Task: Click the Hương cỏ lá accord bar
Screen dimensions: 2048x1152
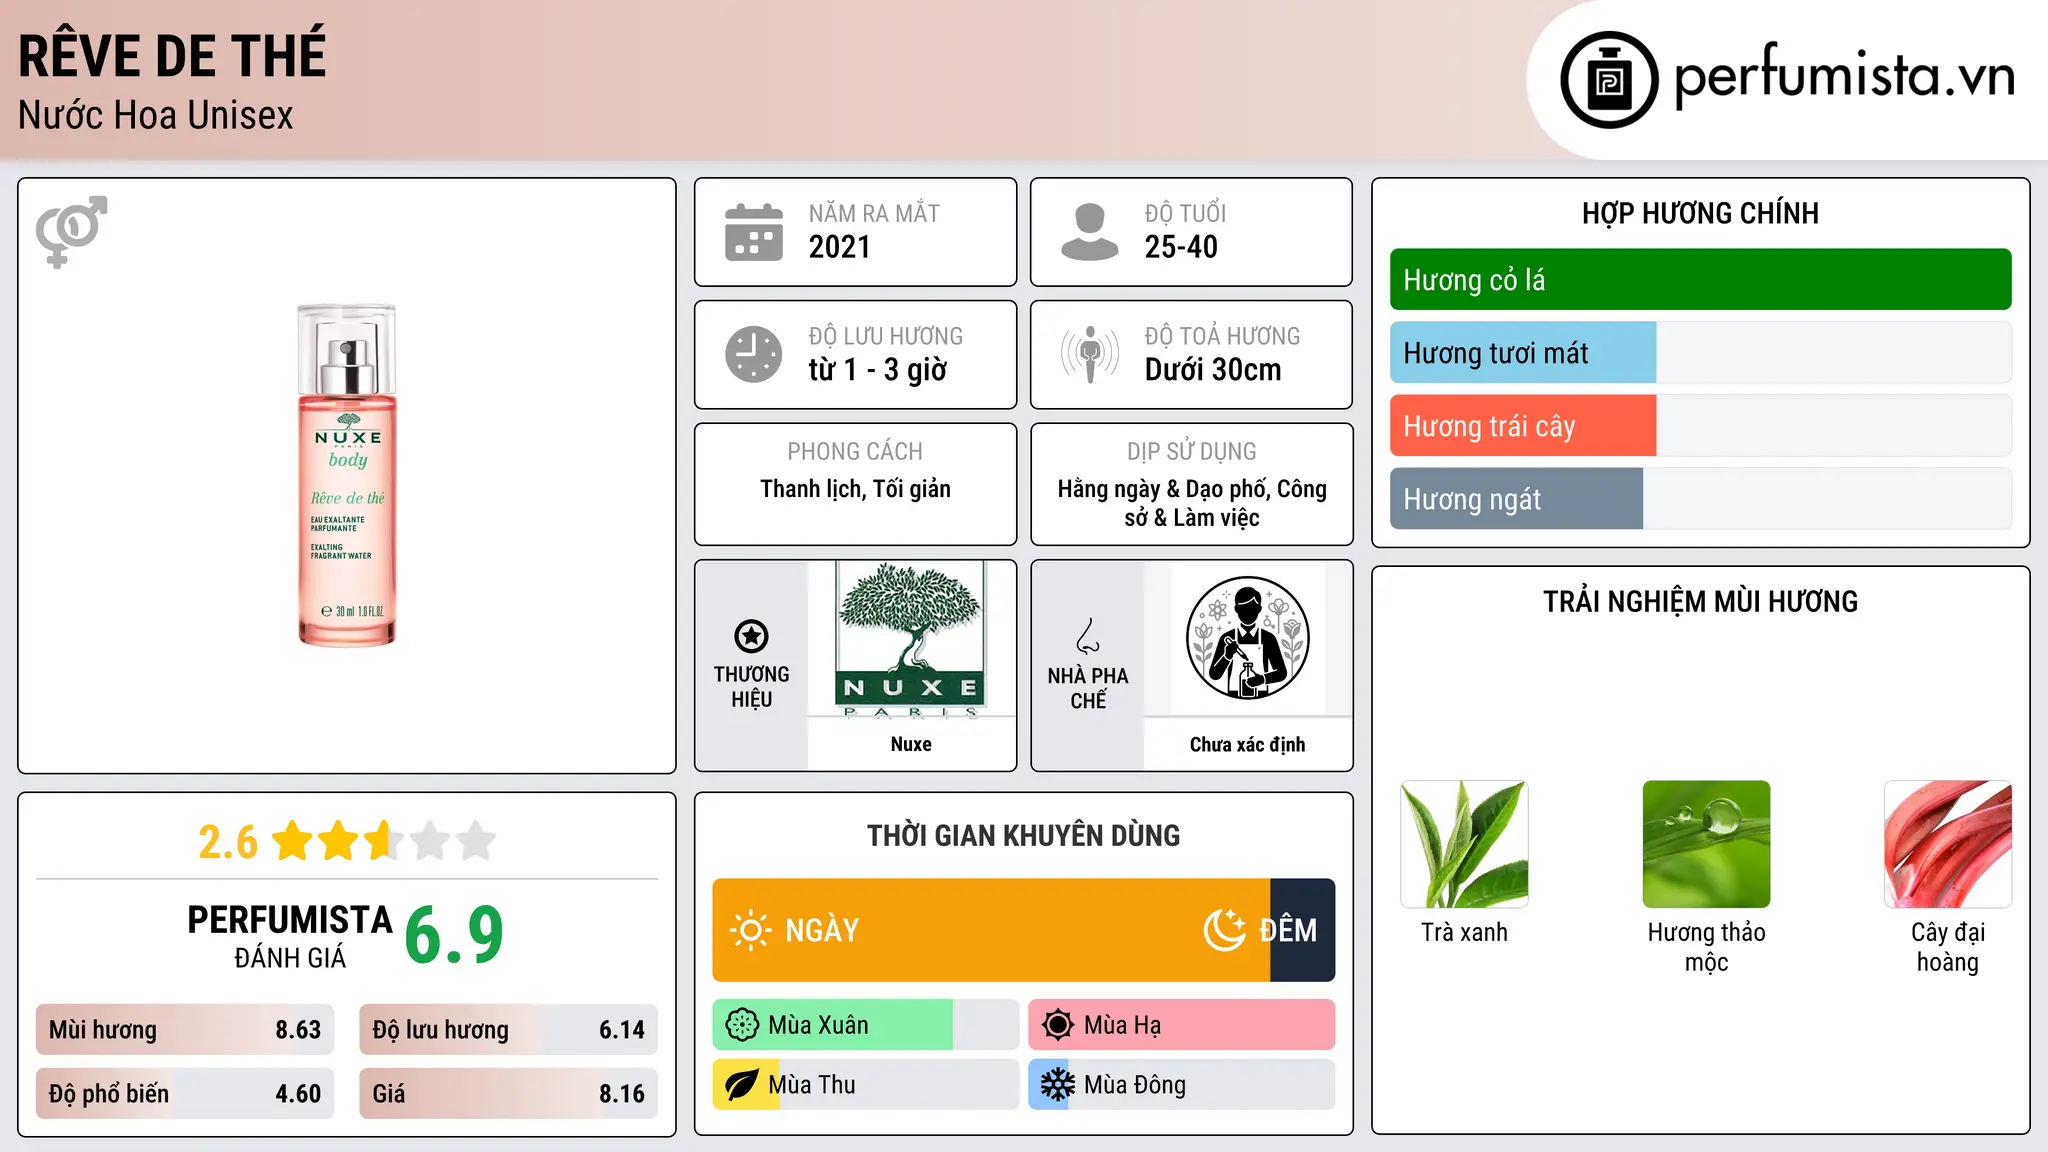Action: [1700, 280]
